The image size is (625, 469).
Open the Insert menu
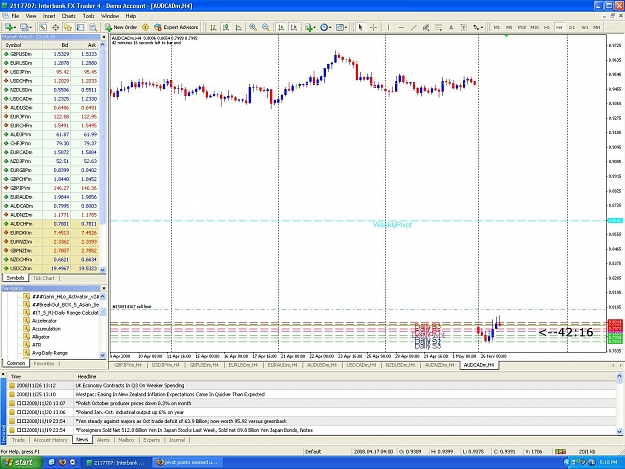(x=49, y=16)
